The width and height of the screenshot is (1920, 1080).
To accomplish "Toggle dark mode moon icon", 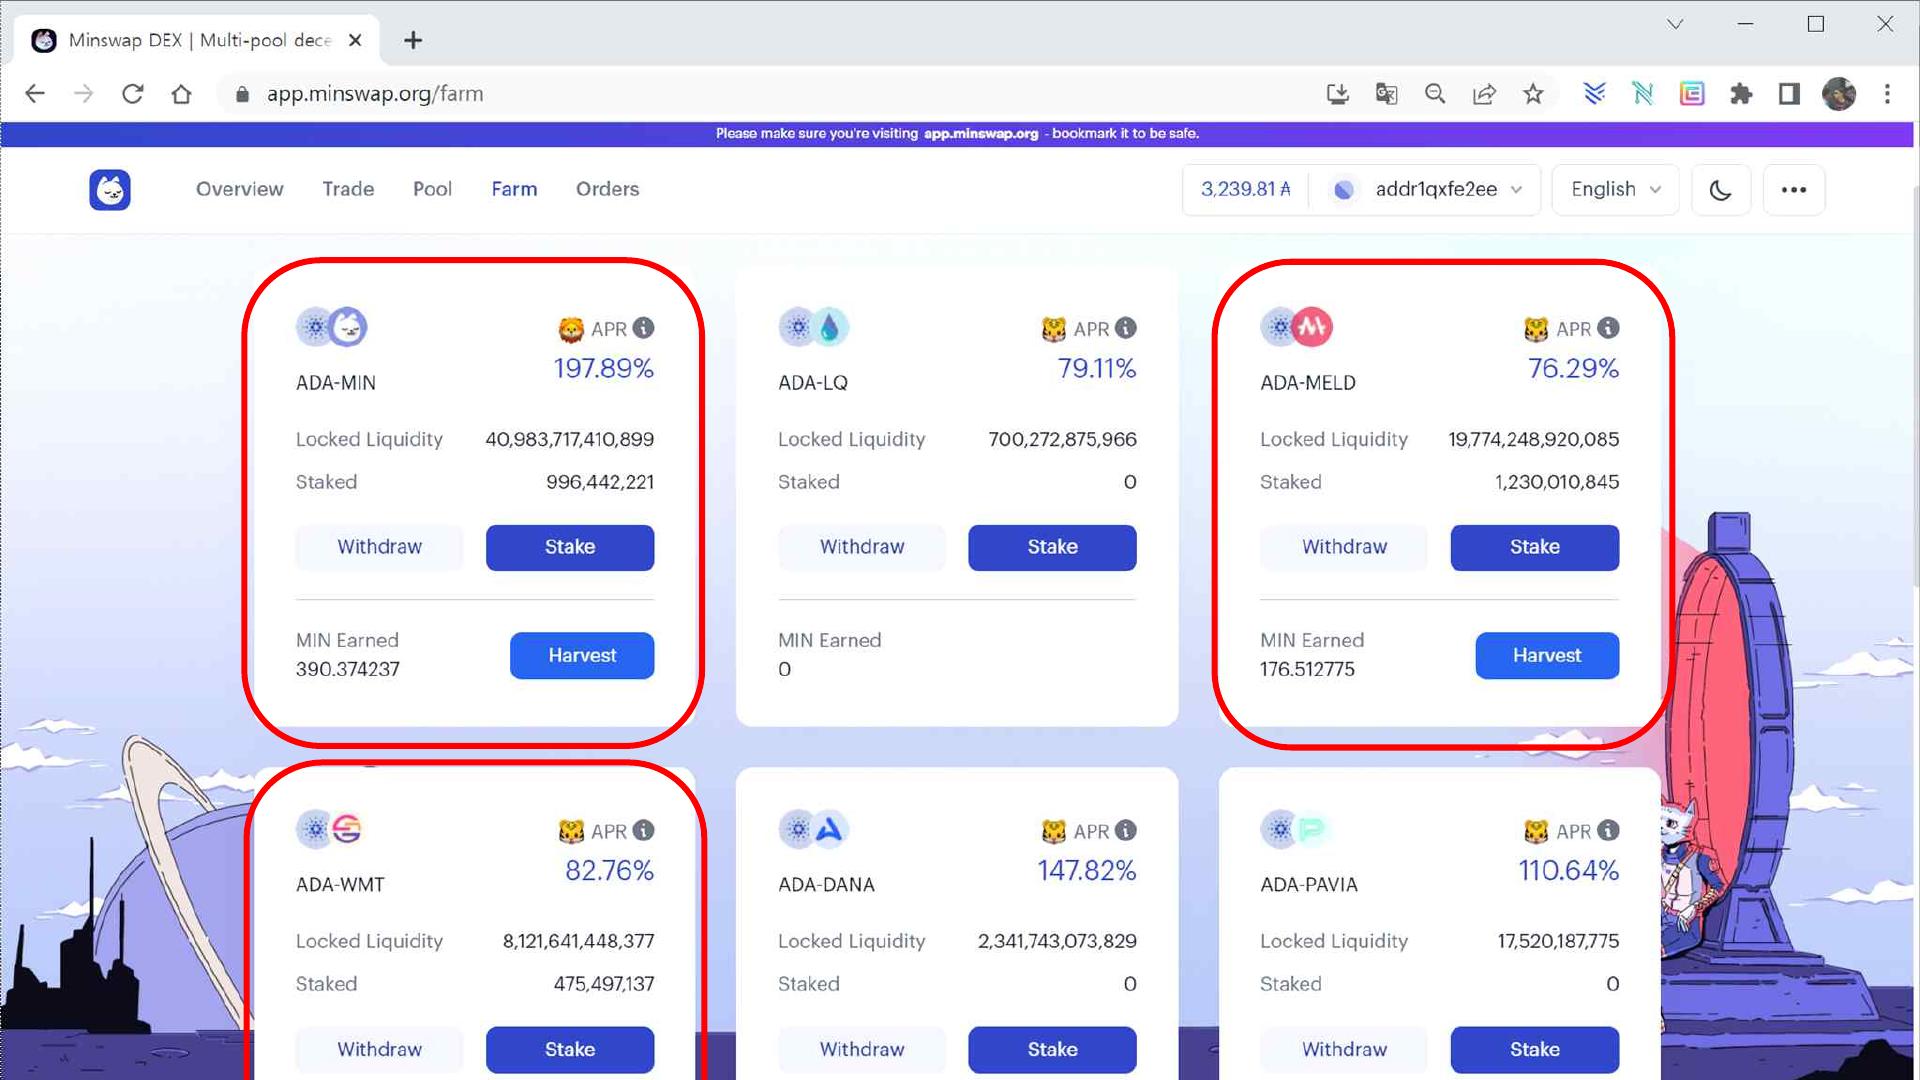I will [x=1720, y=190].
